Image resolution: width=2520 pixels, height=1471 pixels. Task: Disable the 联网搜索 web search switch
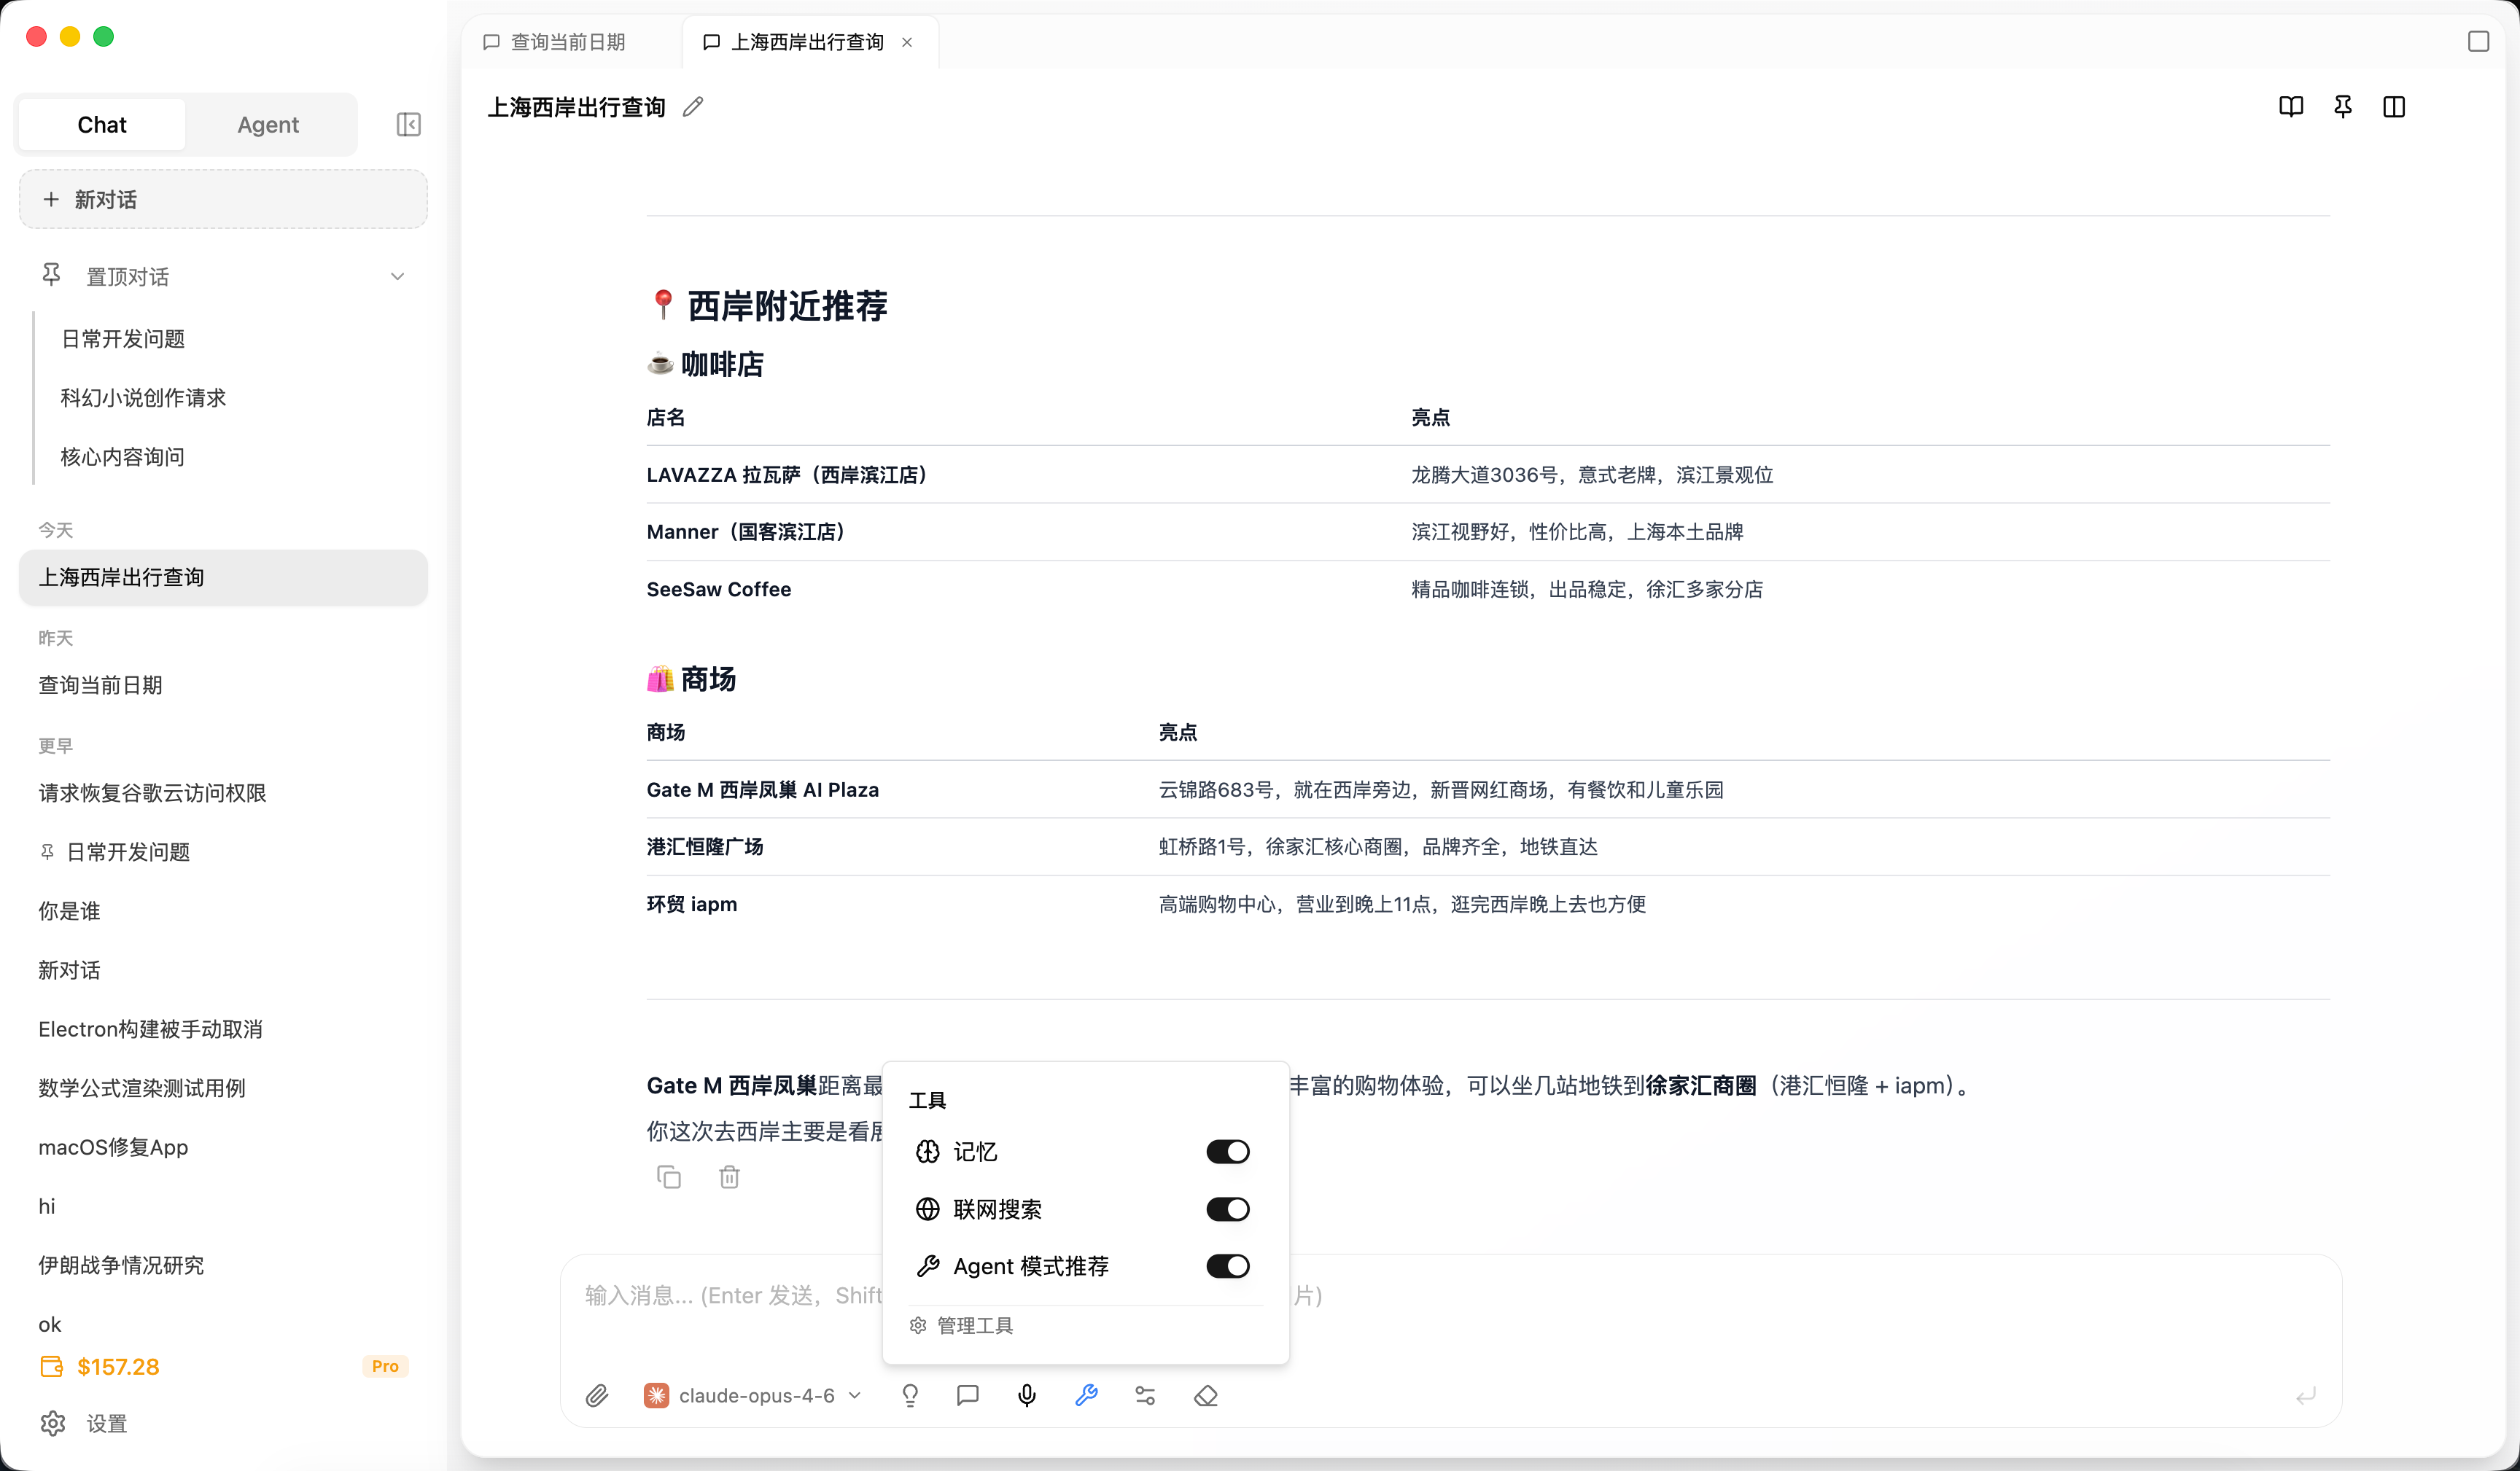tap(1227, 1209)
